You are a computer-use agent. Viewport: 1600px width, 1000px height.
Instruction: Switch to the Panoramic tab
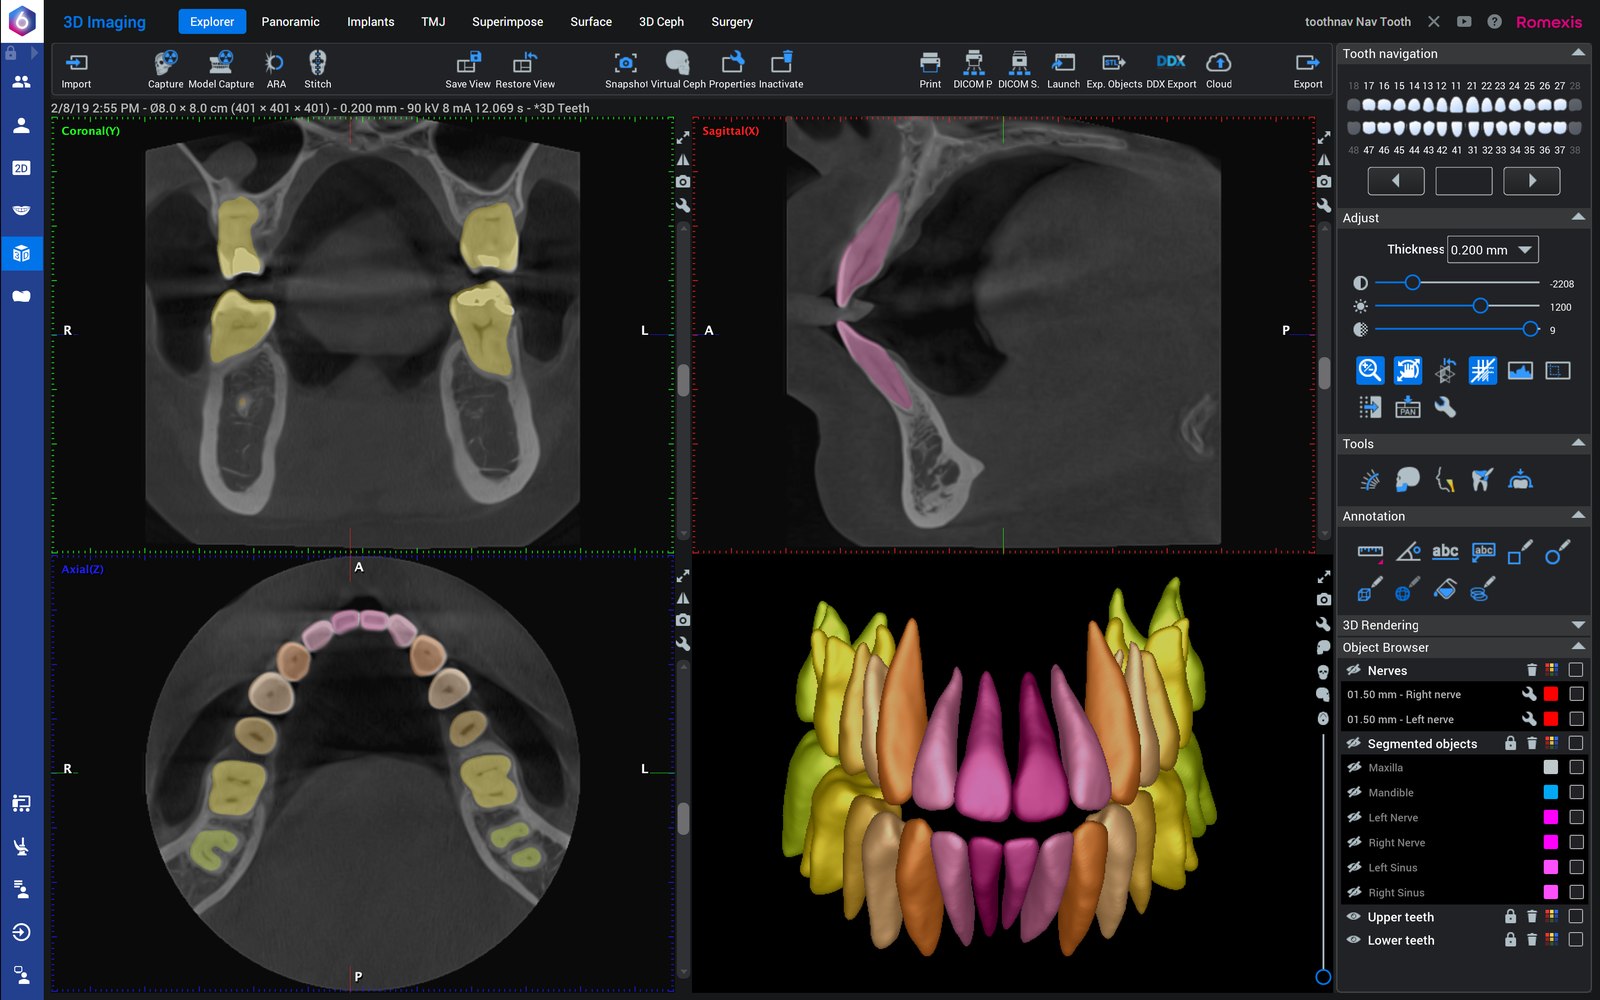290,21
